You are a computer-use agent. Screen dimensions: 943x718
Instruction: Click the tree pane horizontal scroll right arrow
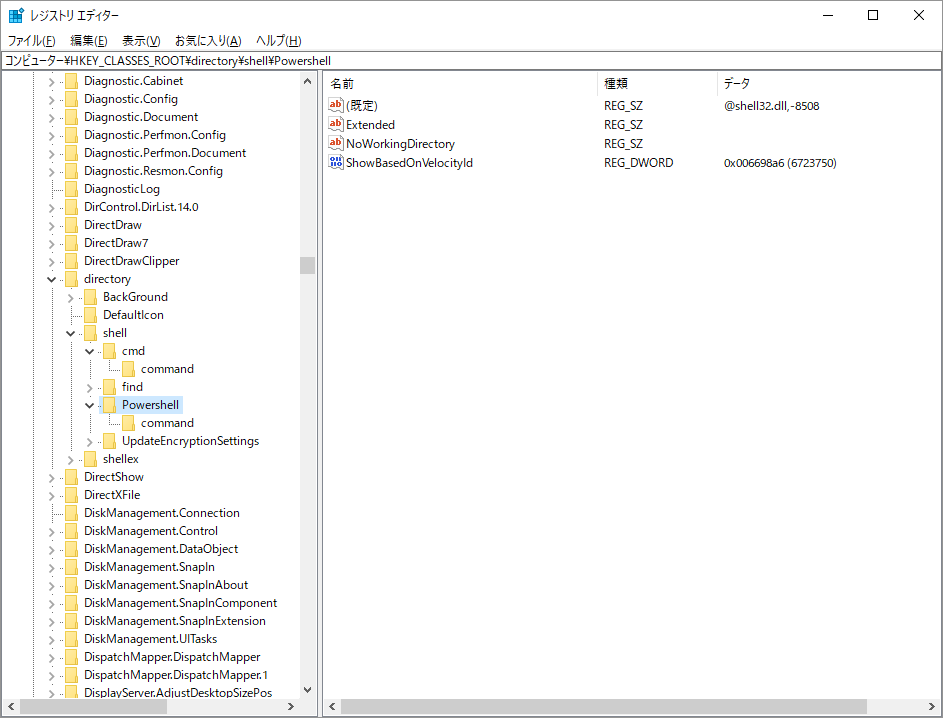pos(291,707)
